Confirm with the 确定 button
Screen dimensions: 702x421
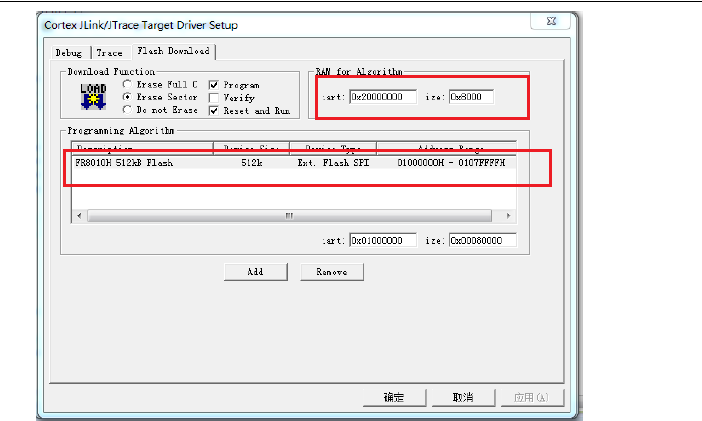[394, 397]
